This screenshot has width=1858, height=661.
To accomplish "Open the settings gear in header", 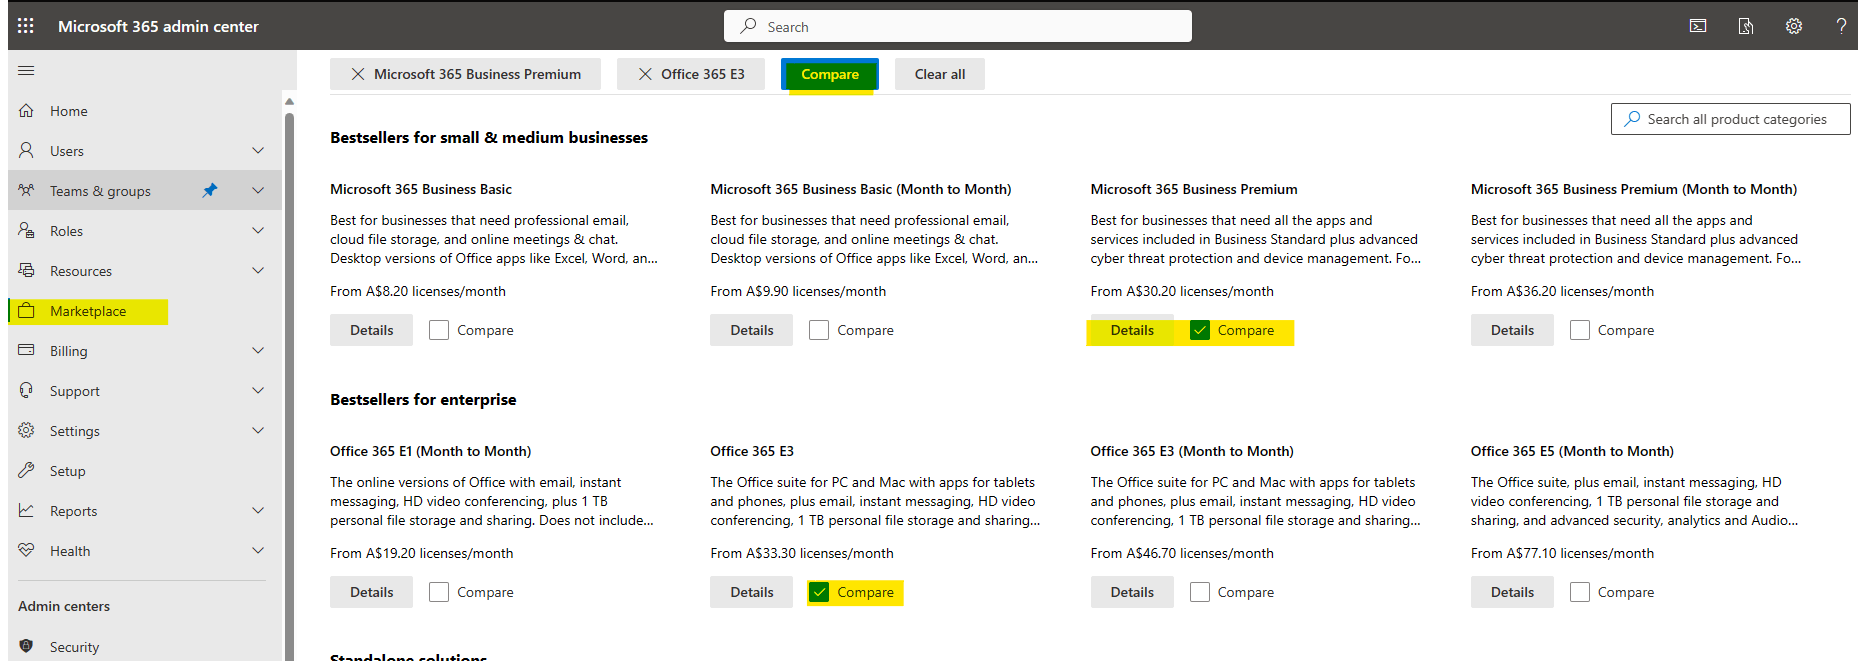I will pos(1794,26).
